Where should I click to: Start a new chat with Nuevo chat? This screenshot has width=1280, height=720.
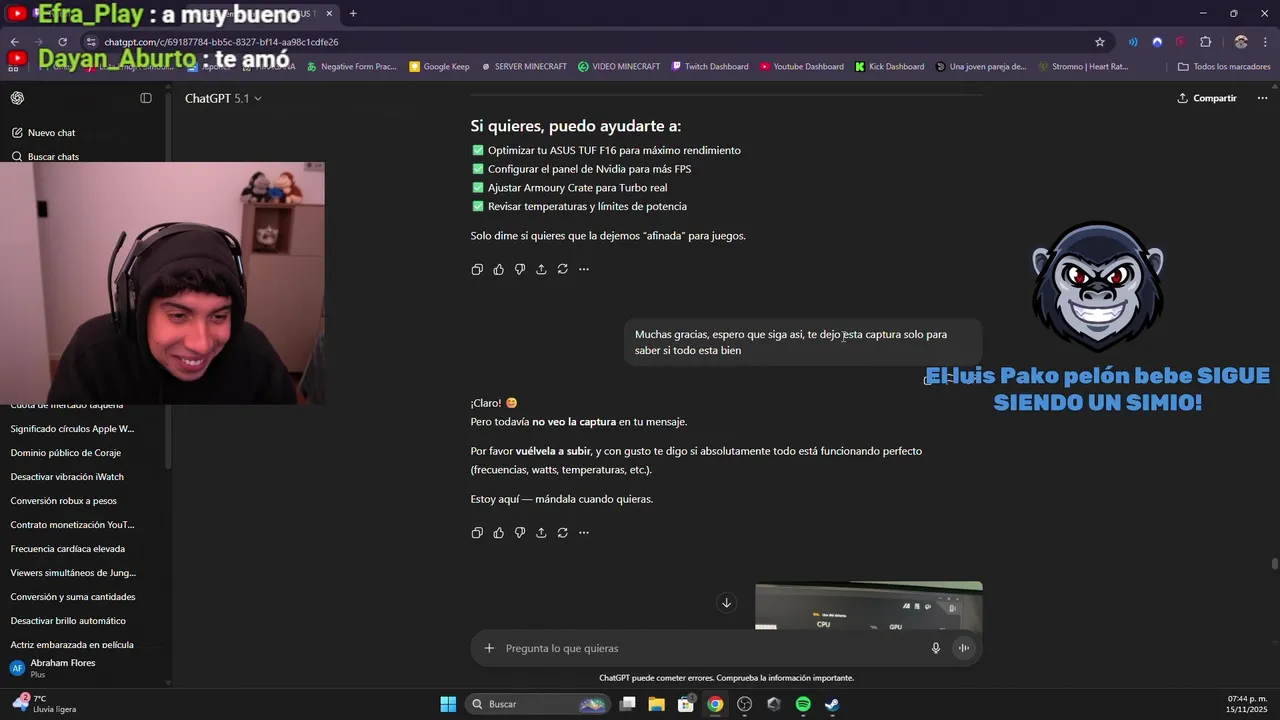(x=43, y=133)
